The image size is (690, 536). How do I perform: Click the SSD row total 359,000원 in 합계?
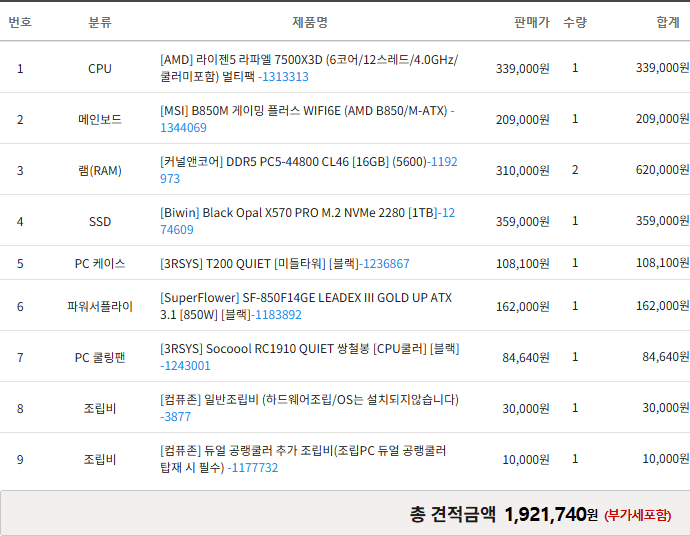[x=662, y=221]
